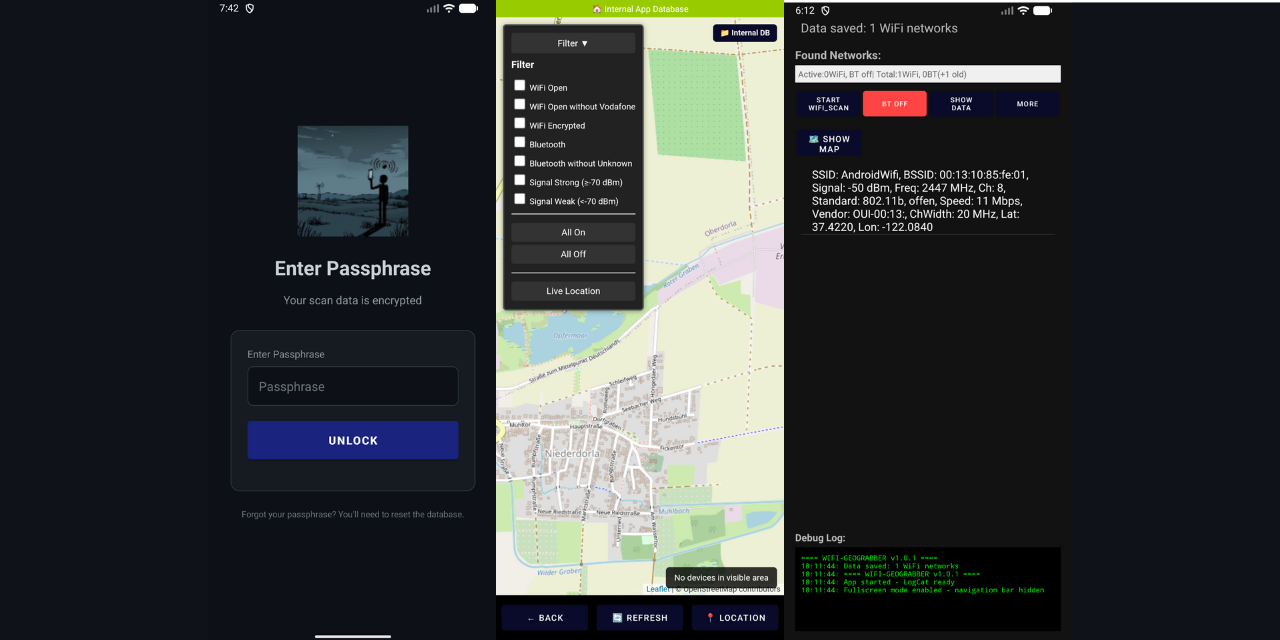Enable the WiFi Open checkbox
The image size is (1280, 640).
point(520,86)
